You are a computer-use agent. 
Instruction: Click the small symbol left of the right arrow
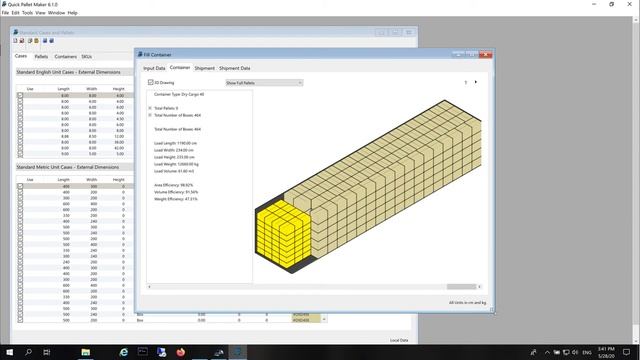pyautogui.click(x=466, y=82)
